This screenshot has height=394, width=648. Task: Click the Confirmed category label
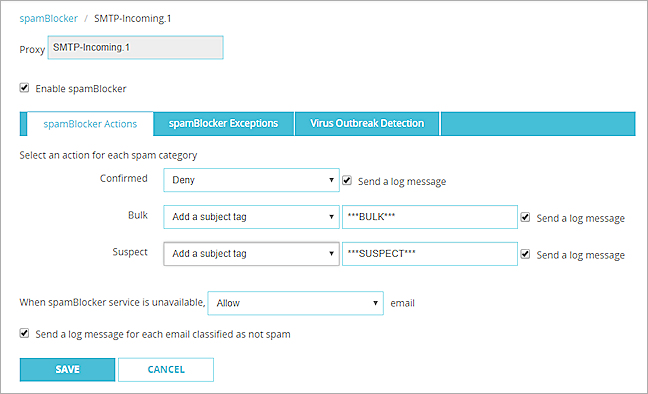tap(124, 178)
